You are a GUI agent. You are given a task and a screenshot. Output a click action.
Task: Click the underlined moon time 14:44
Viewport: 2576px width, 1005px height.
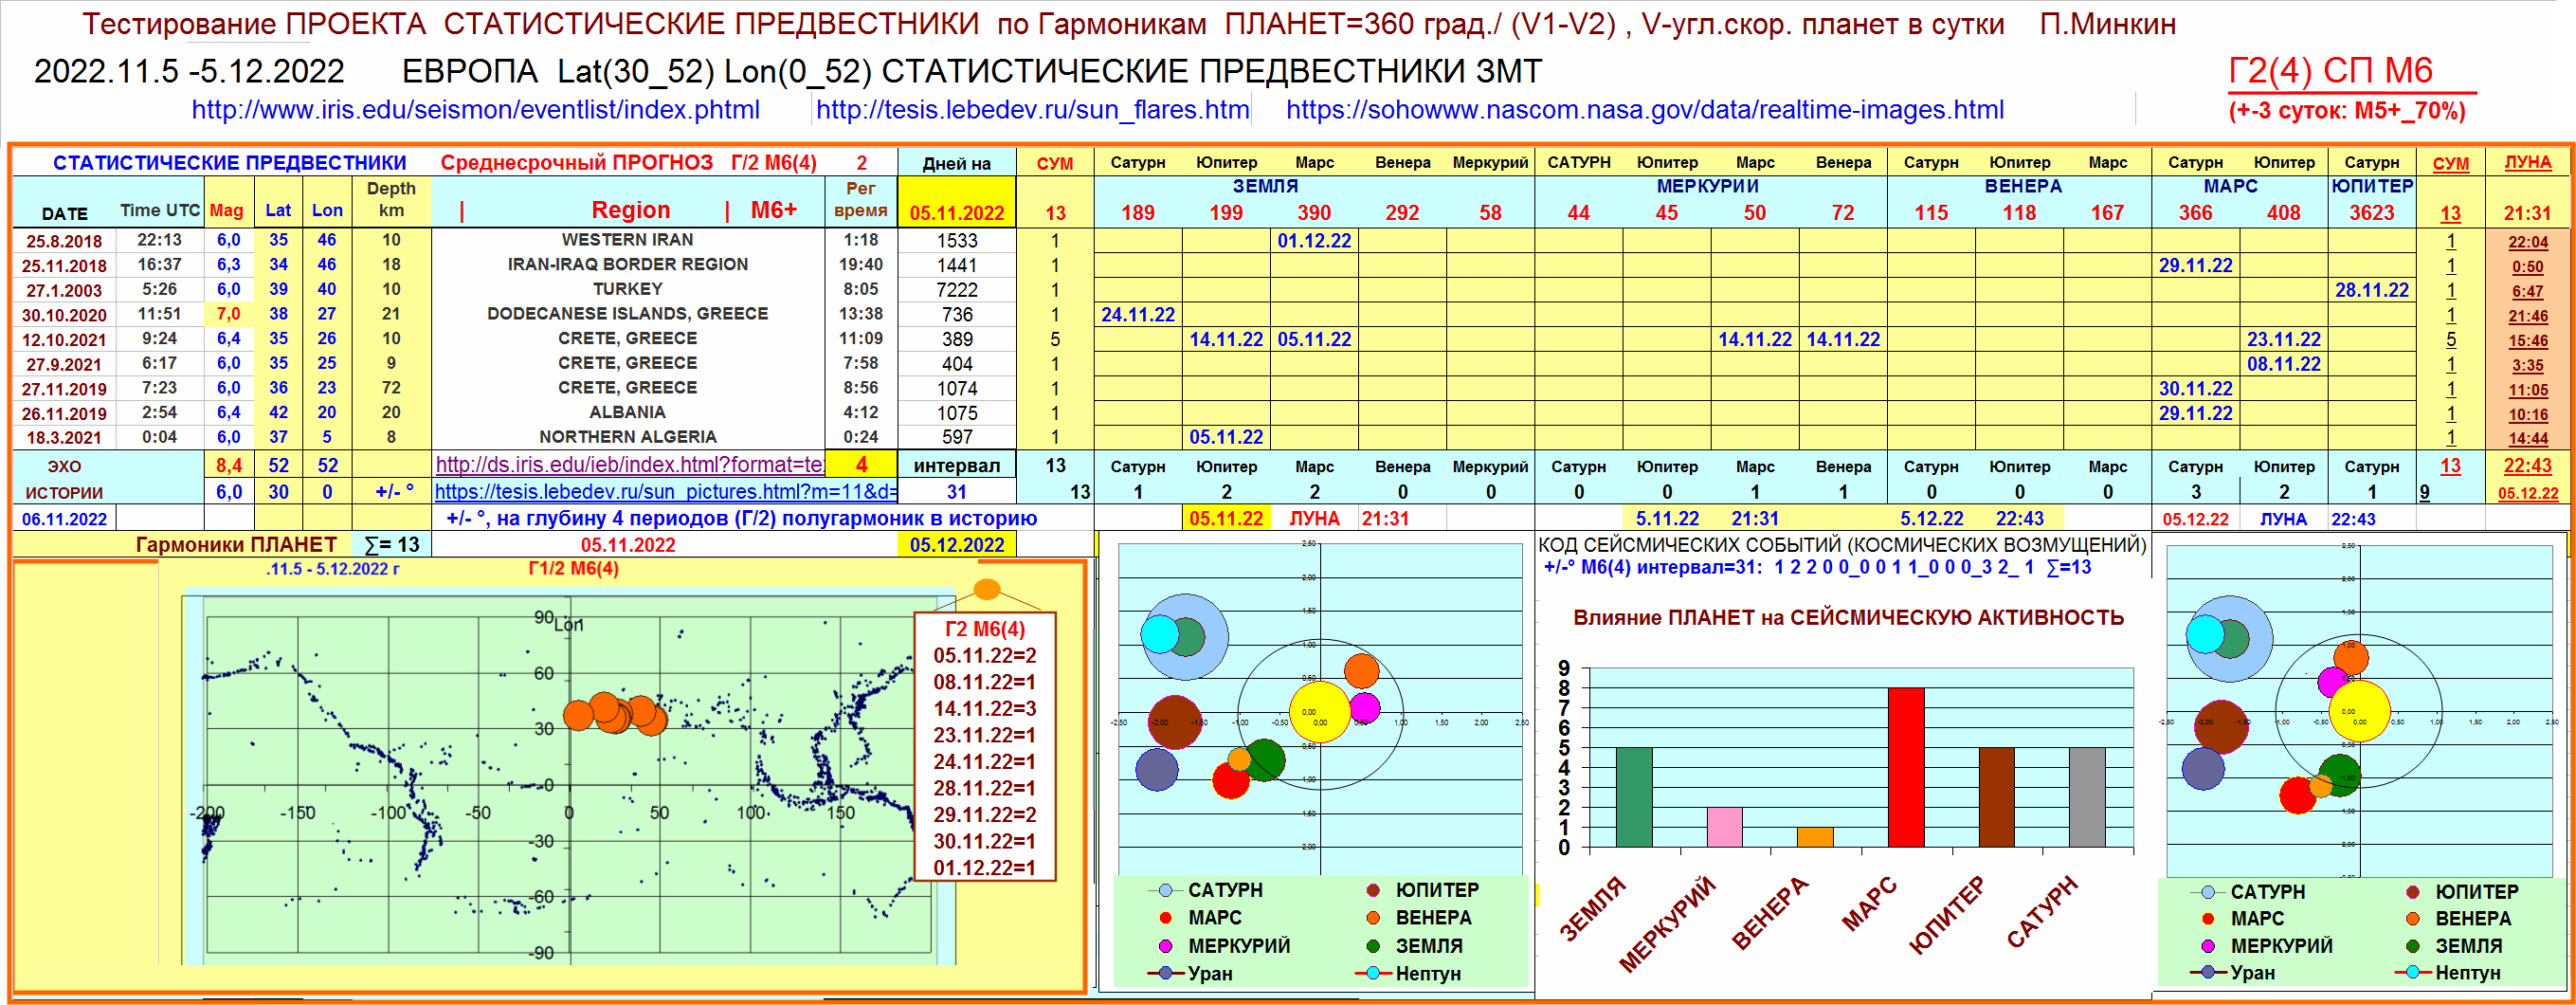pyautogui.click(x=2527, y=438)
